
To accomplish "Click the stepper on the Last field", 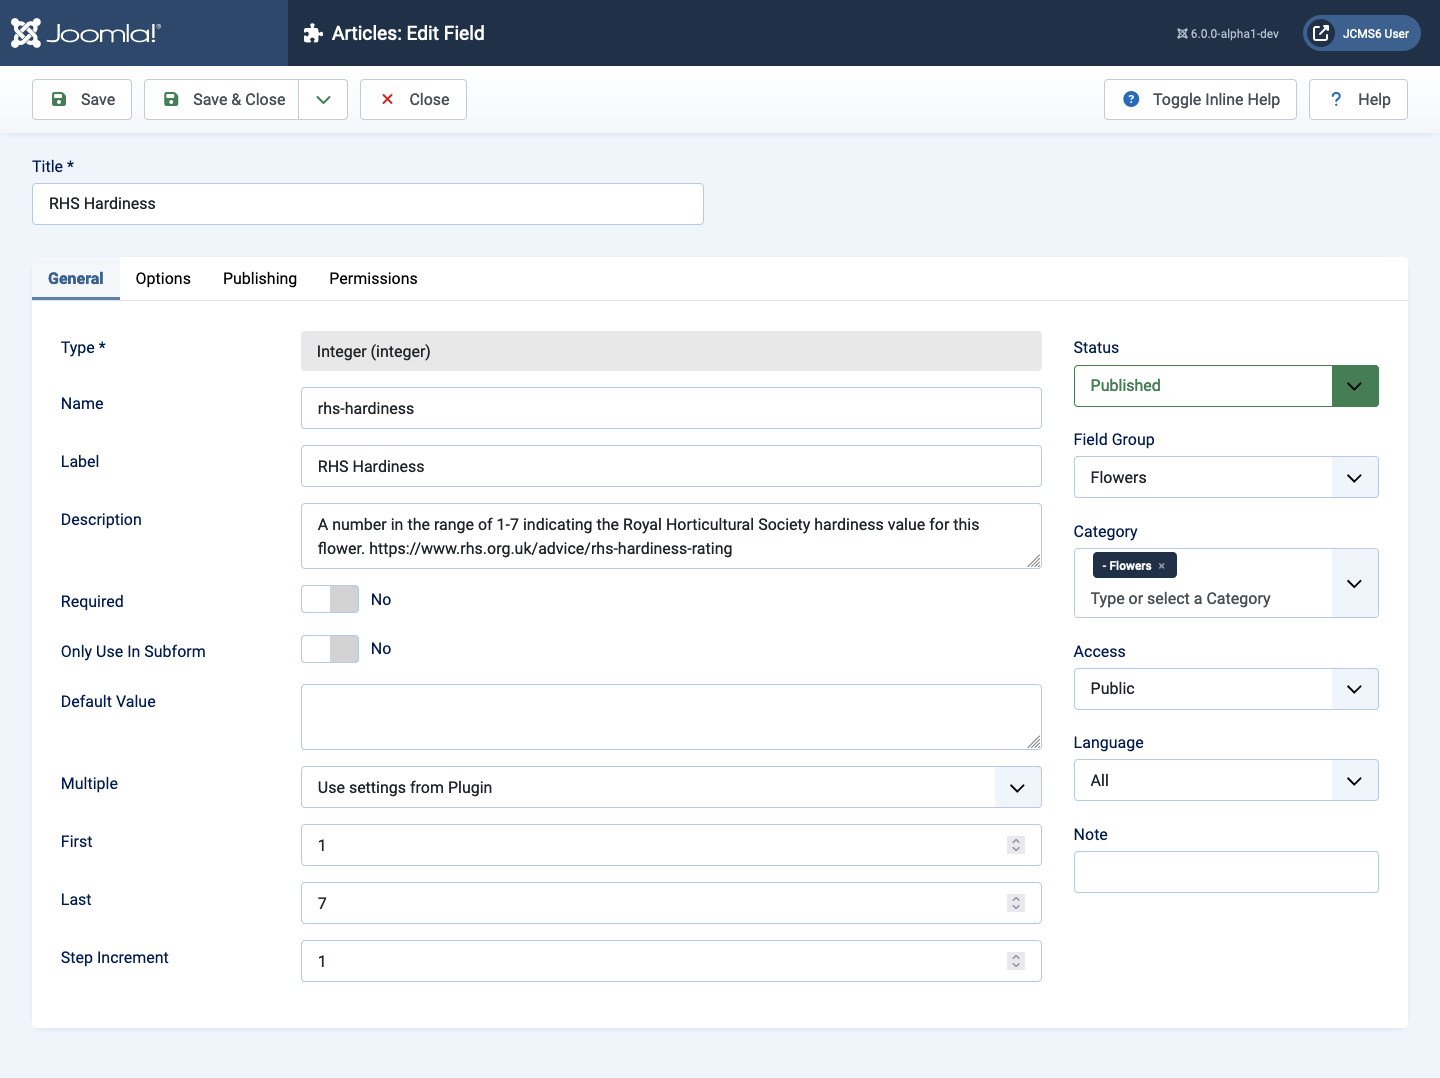I will (x=1016, y=903).
